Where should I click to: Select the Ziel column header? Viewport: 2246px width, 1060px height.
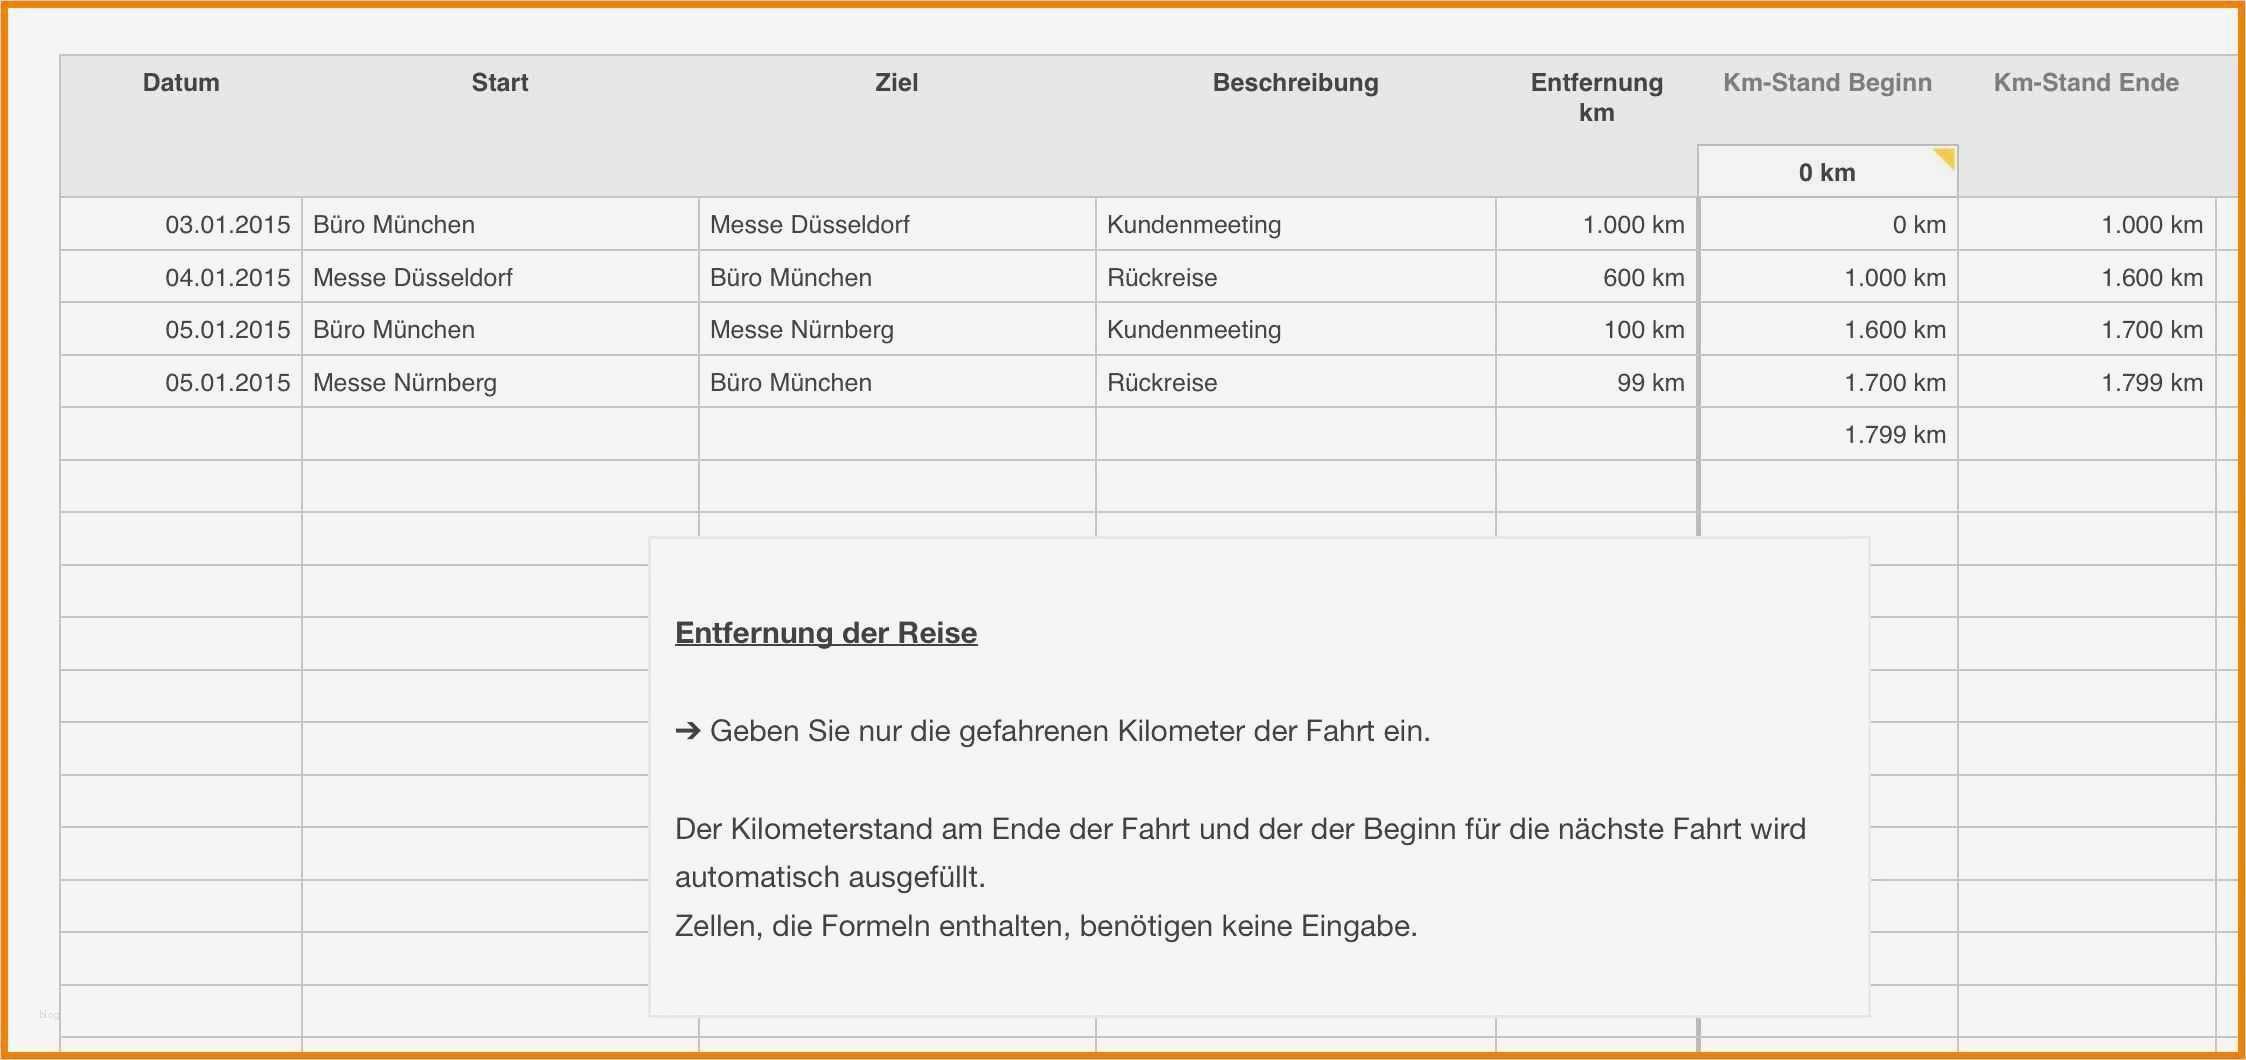point(897,83)
